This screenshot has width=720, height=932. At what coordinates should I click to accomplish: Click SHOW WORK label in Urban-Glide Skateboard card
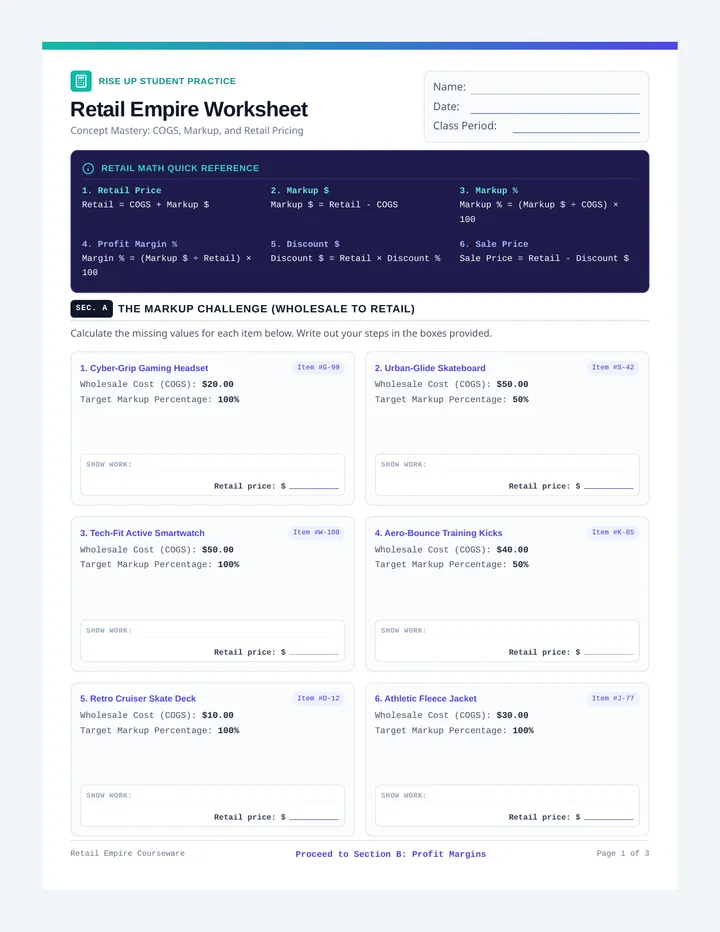(x=404, y=464)
